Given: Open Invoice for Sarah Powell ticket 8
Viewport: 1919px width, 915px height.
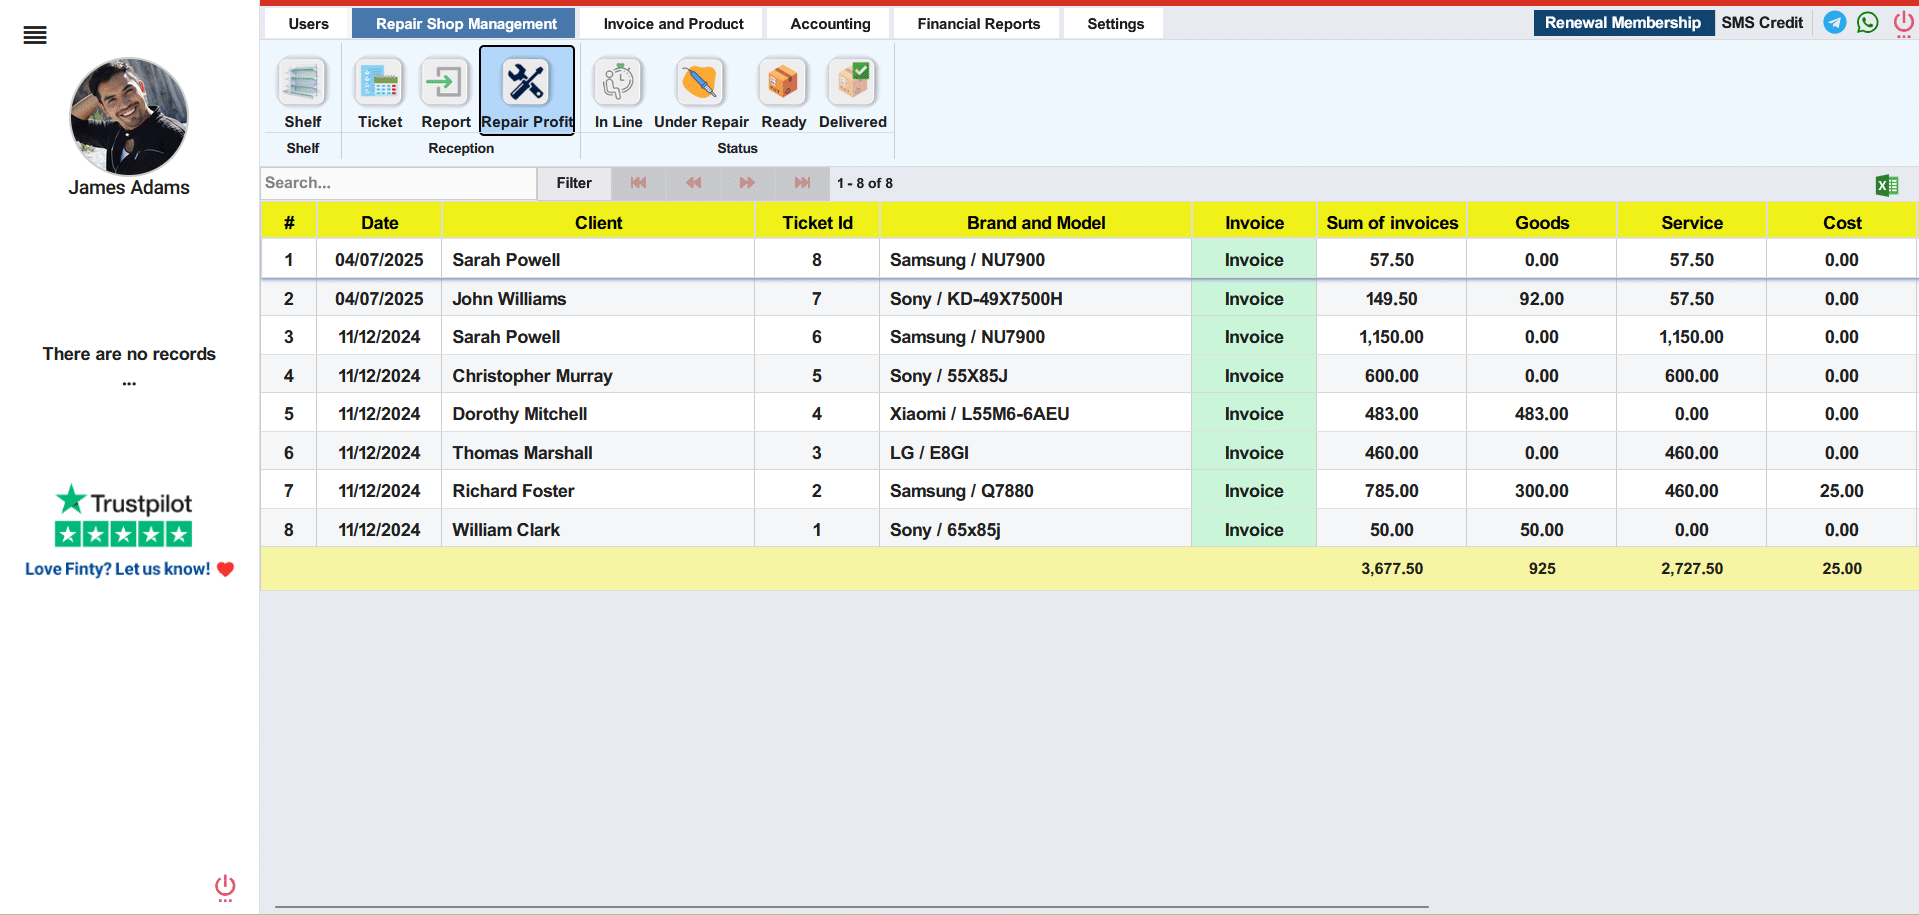Looking at the screenshot, I should tap(1254, 260).
